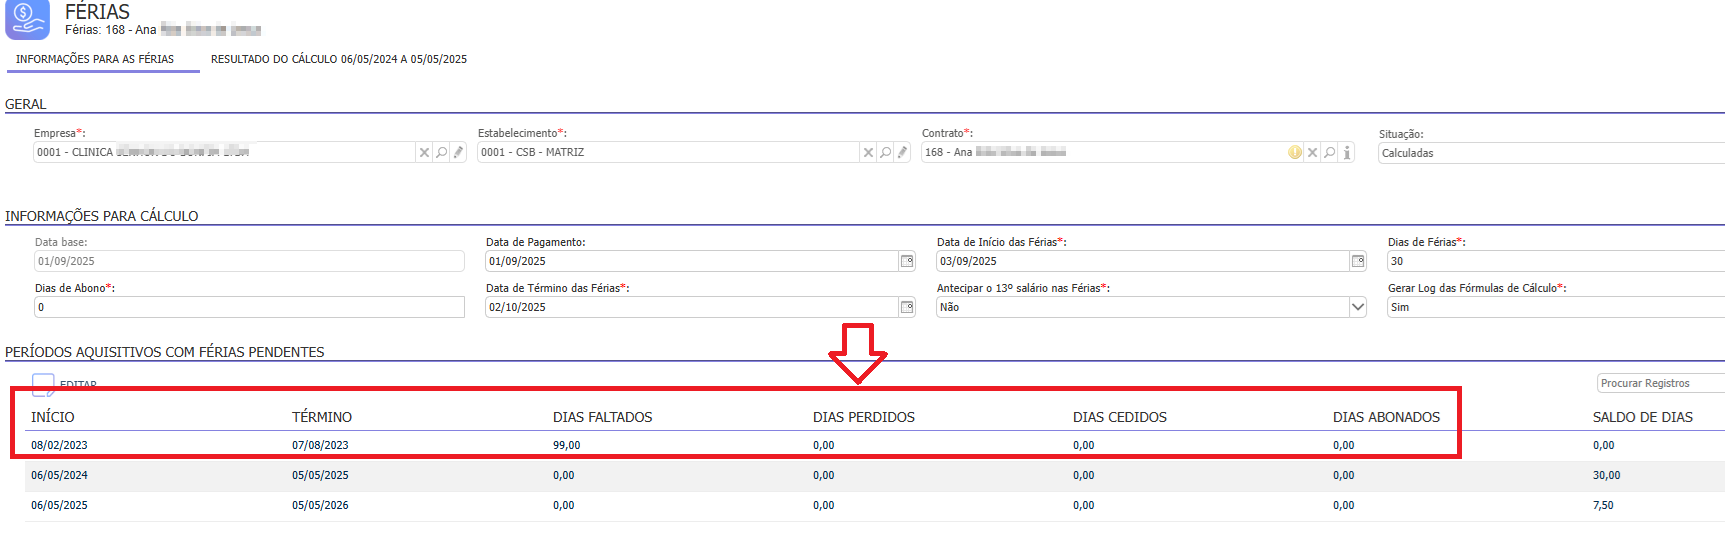Viewport: 1725px width, 544px height.
Task: Open calendar for Data de Início das Férias
Action: [x=1358, y=261]
